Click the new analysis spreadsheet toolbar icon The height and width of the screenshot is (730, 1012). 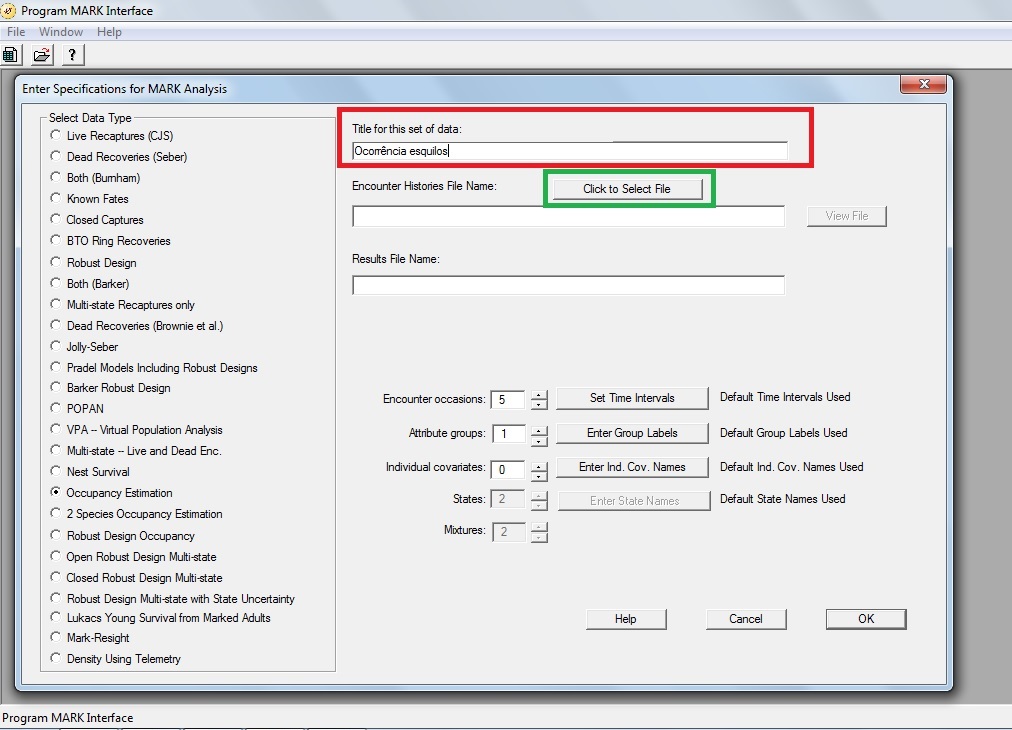coord(10,55)
